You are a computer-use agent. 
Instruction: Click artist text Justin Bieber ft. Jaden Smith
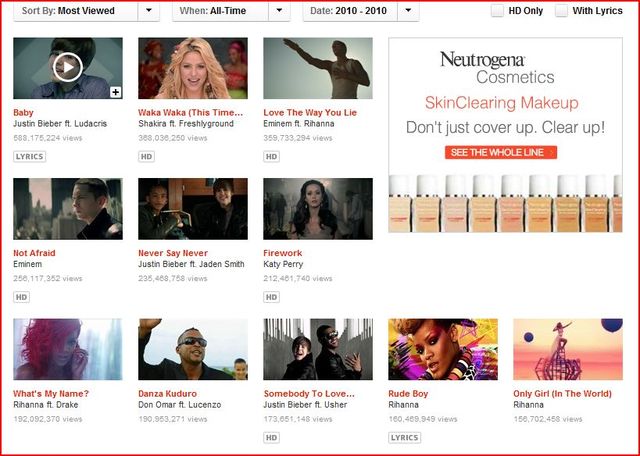(x=191, y=264)
